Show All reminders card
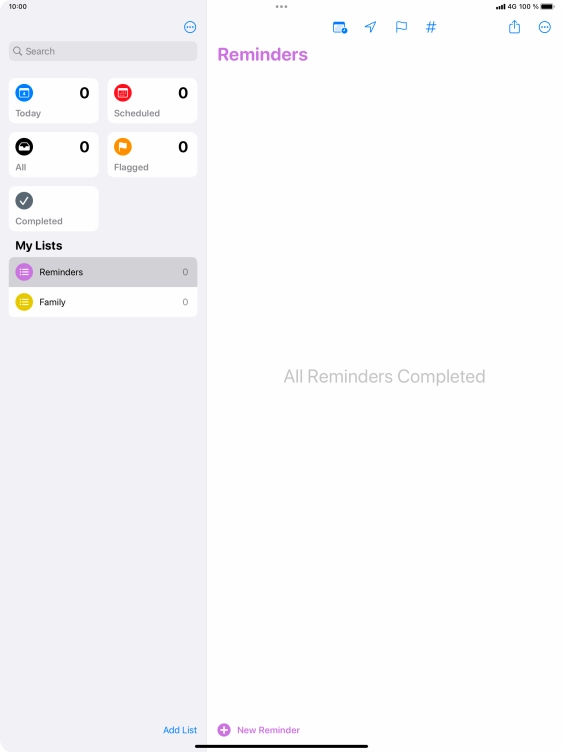The image size is (563, 752). point(54,155)
